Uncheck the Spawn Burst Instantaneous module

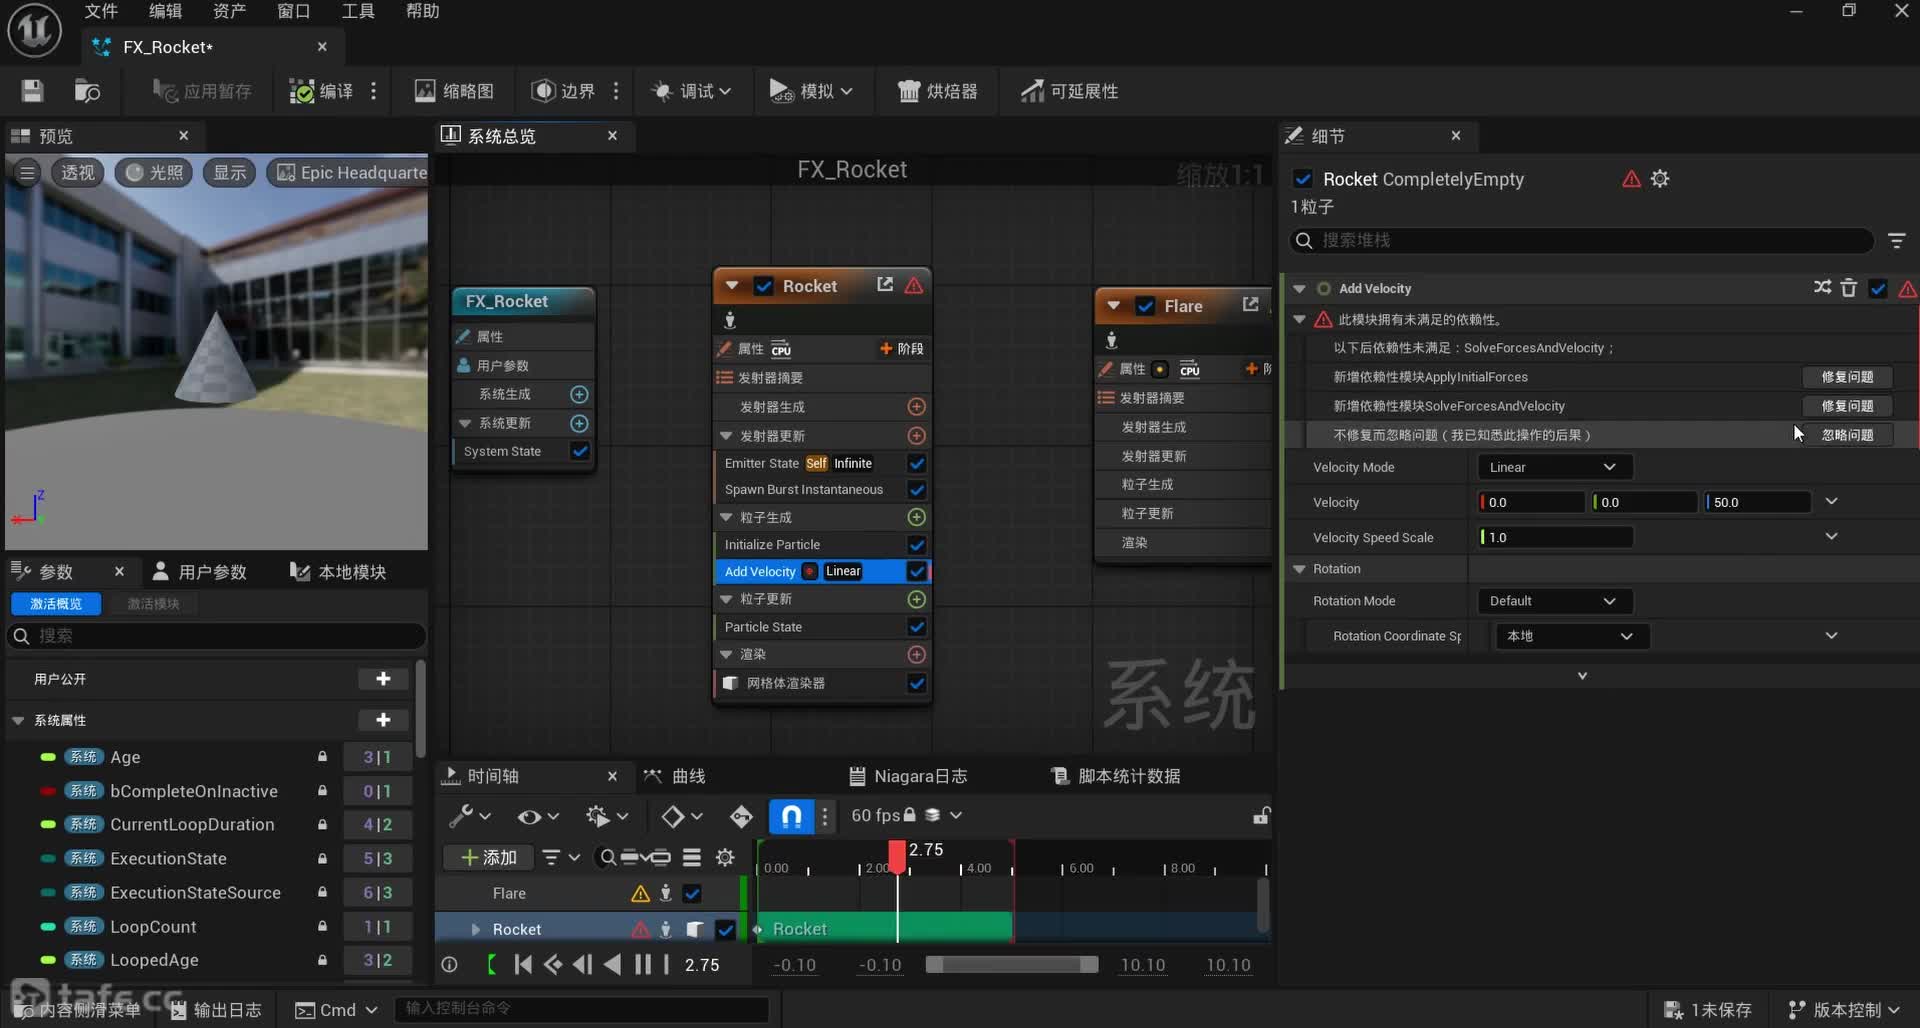(x=916, y=490)
